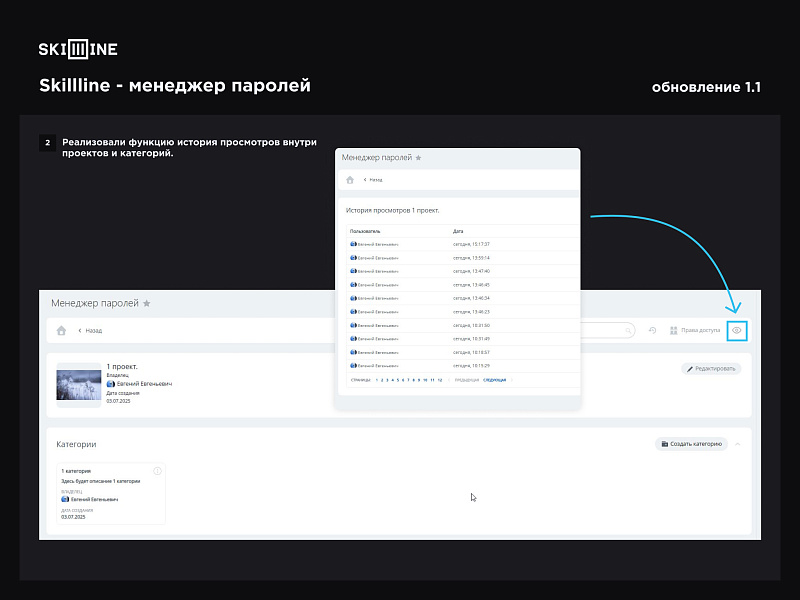Viewport: 800px width, 600px height.
Task: Click the history restore arrow icon near search
Action: [x=650, y=330]
